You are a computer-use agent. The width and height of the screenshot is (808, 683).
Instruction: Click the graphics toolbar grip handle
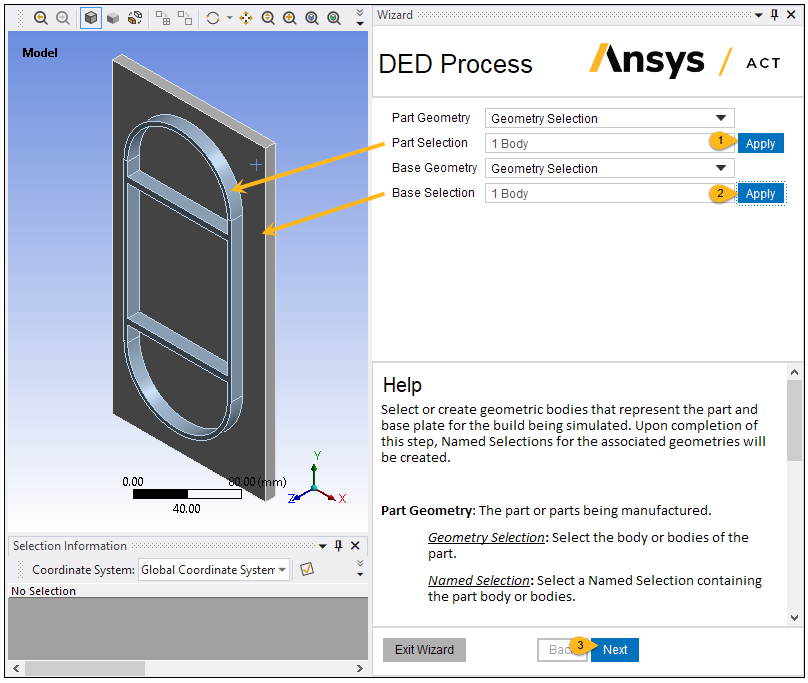21,18
